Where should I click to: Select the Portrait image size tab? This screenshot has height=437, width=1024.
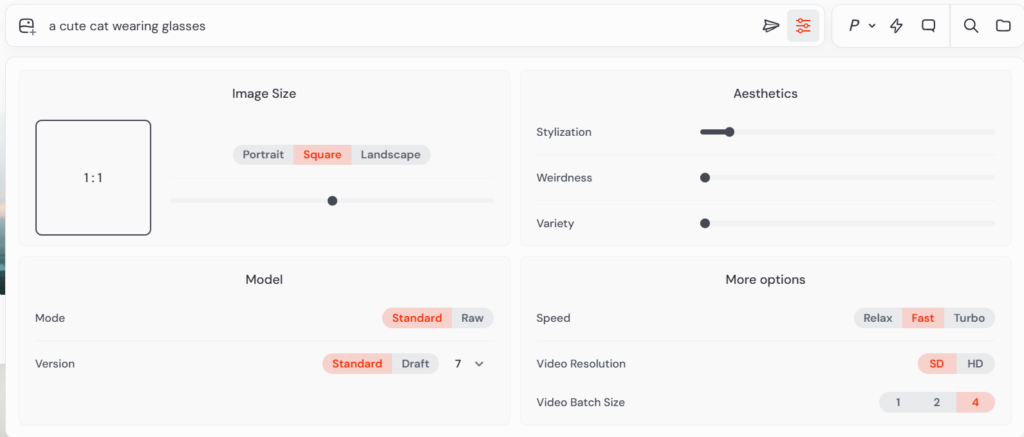263,155
